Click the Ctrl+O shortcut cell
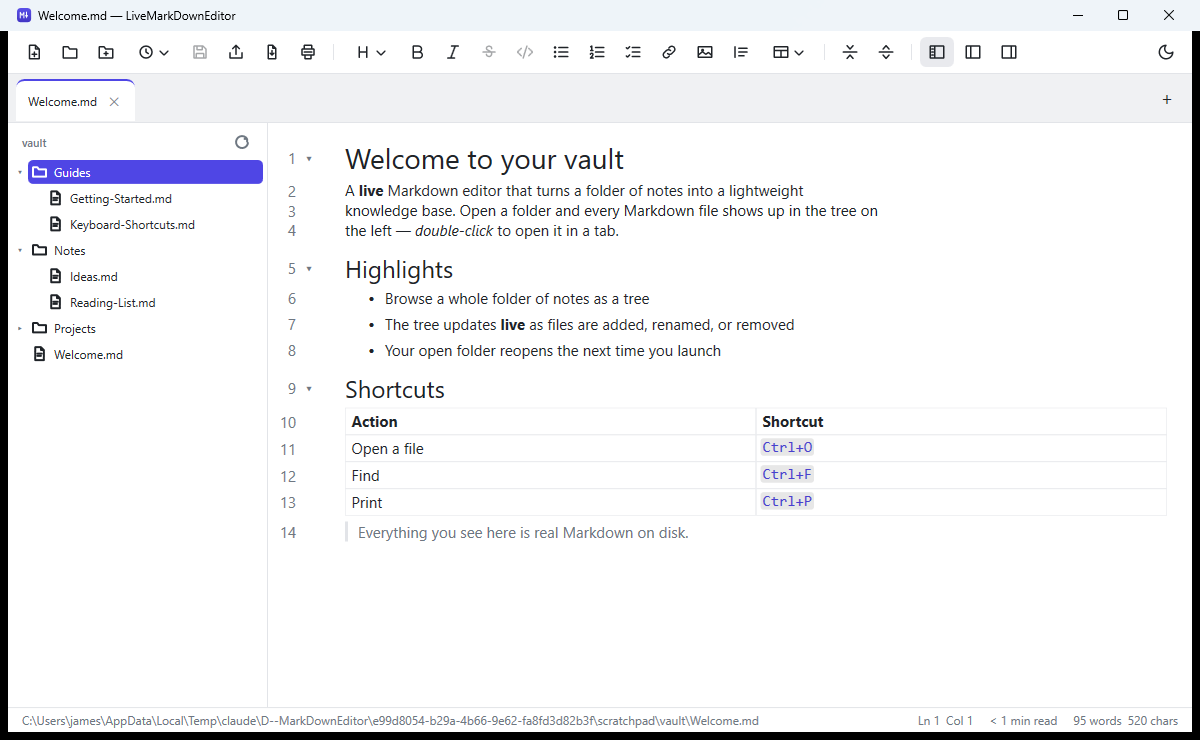This screenshot has width=1200, height=740. point(961,449)
